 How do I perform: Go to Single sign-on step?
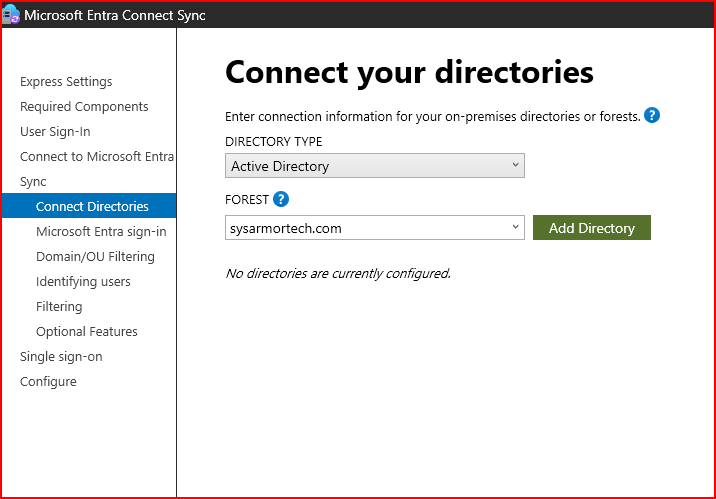point(61,357)
